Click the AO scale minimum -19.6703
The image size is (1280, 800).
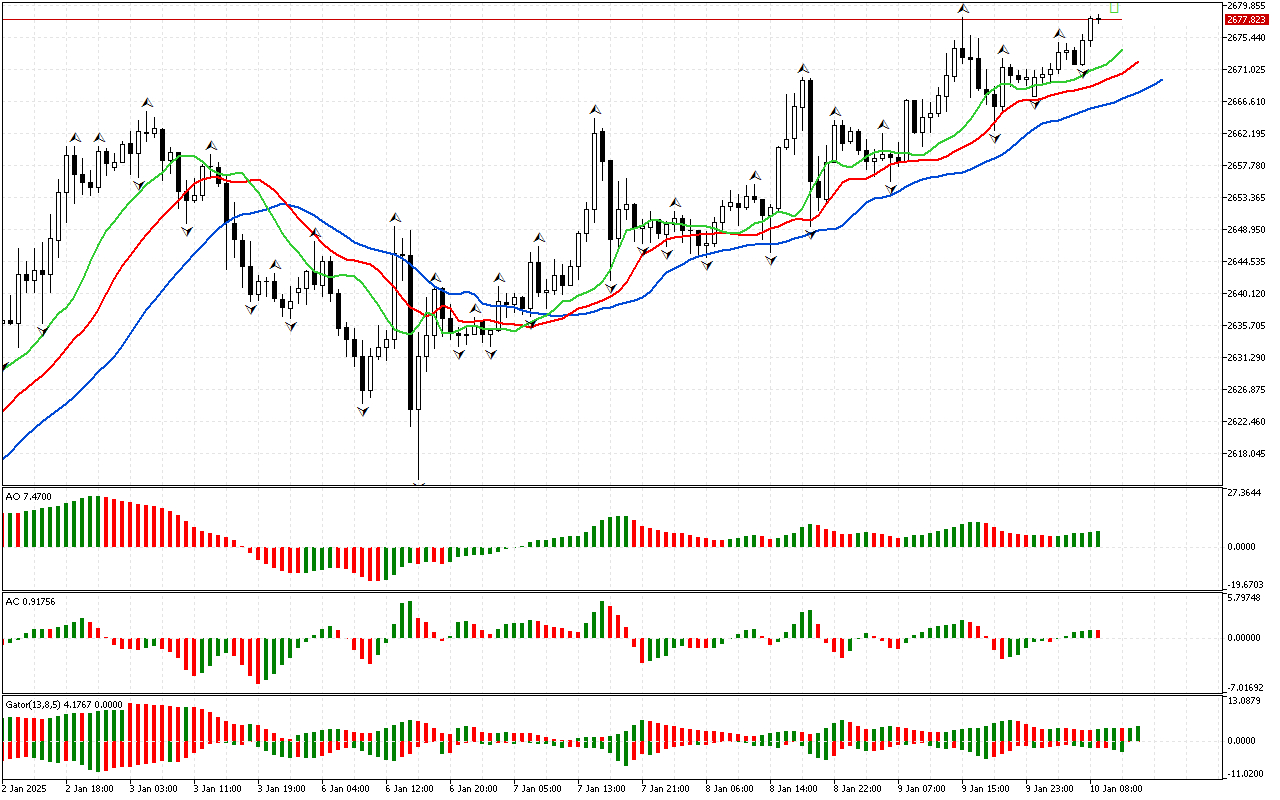pyautogui.click(x=1246, y=584)
